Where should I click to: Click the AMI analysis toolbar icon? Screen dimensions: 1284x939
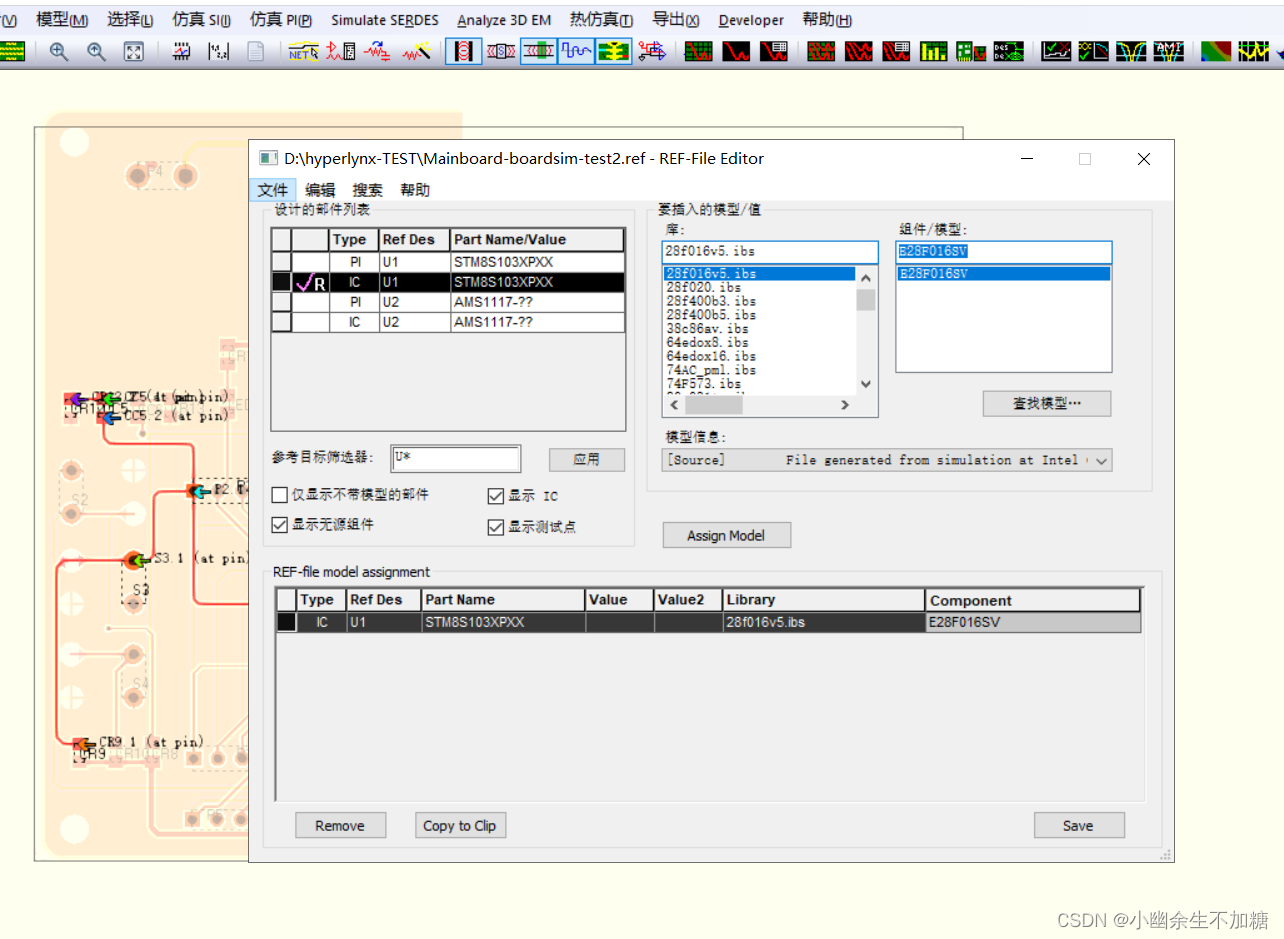[1168, 51]
